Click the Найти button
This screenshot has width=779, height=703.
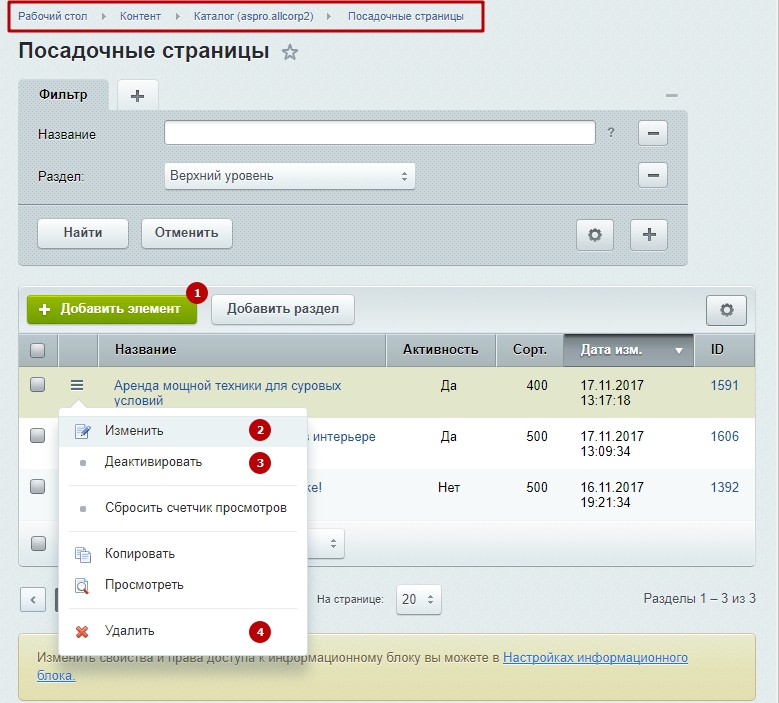point(83,233)
